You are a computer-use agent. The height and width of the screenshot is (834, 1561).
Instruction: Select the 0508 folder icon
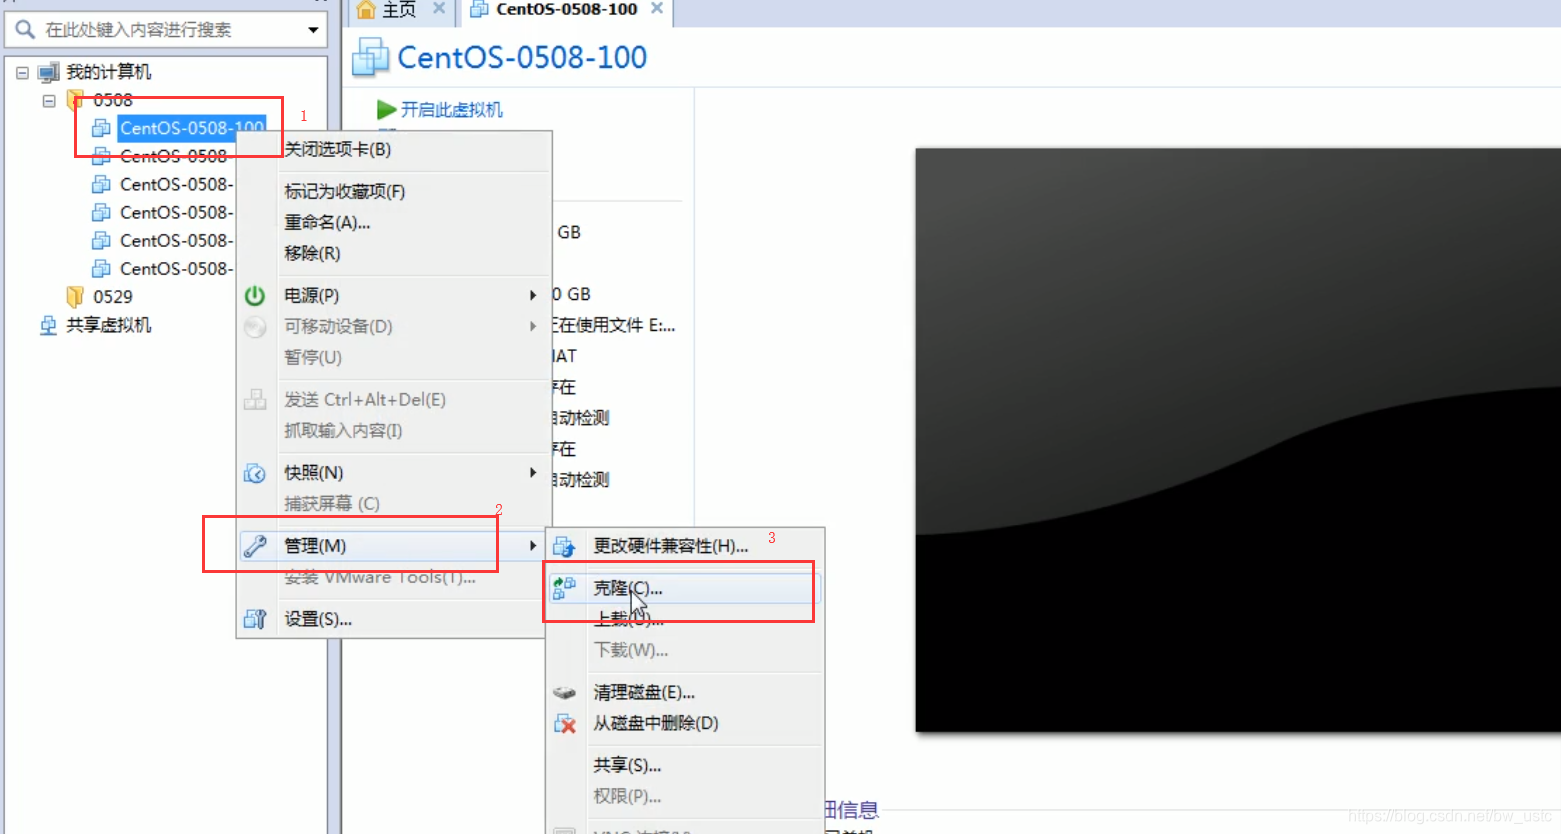click(74, 100)
